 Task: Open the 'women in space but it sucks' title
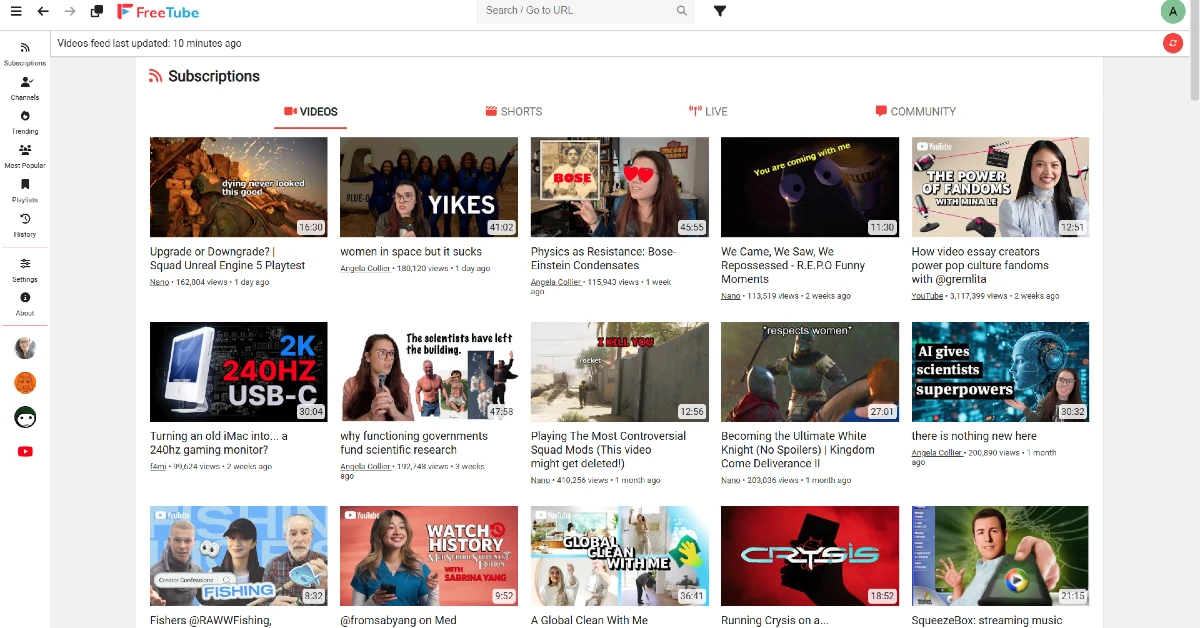pyautogui.click(x=411, y=252)
